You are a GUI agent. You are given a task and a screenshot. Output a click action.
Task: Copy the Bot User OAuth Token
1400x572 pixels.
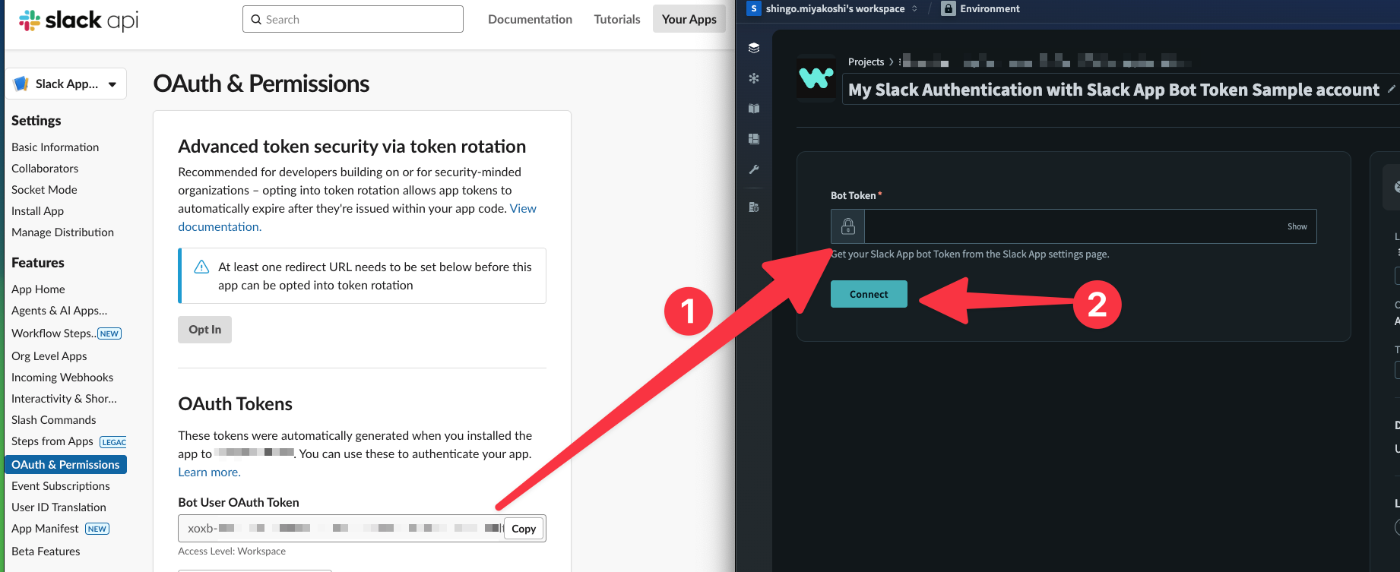tap(524, 529)
